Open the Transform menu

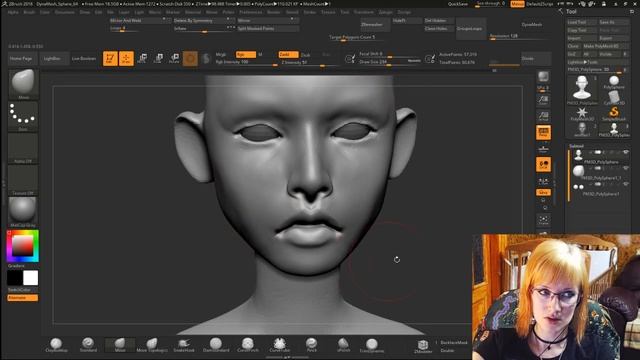pos(363,12)
